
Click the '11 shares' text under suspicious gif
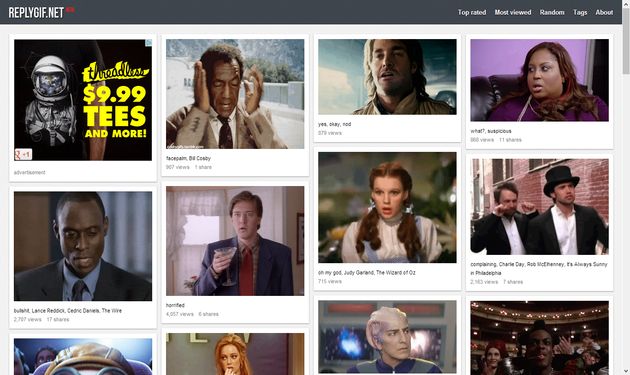[x=510, y=140]
